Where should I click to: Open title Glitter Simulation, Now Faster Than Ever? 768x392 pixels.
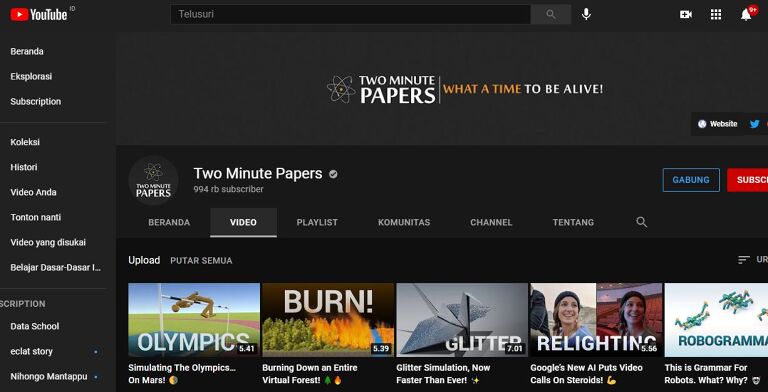coord(443,374)
